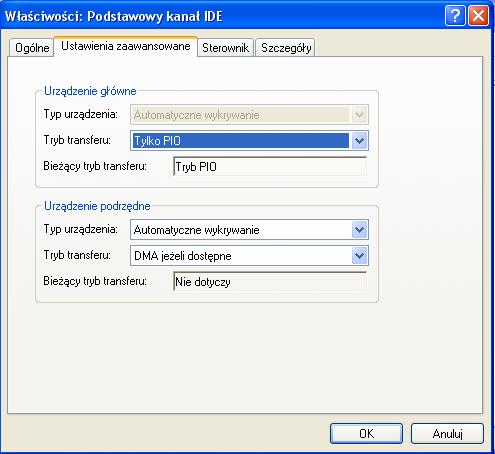Screen dimensions: 495x454
Task: Click the Urządzenie główne group label
Action: point(90,91)
